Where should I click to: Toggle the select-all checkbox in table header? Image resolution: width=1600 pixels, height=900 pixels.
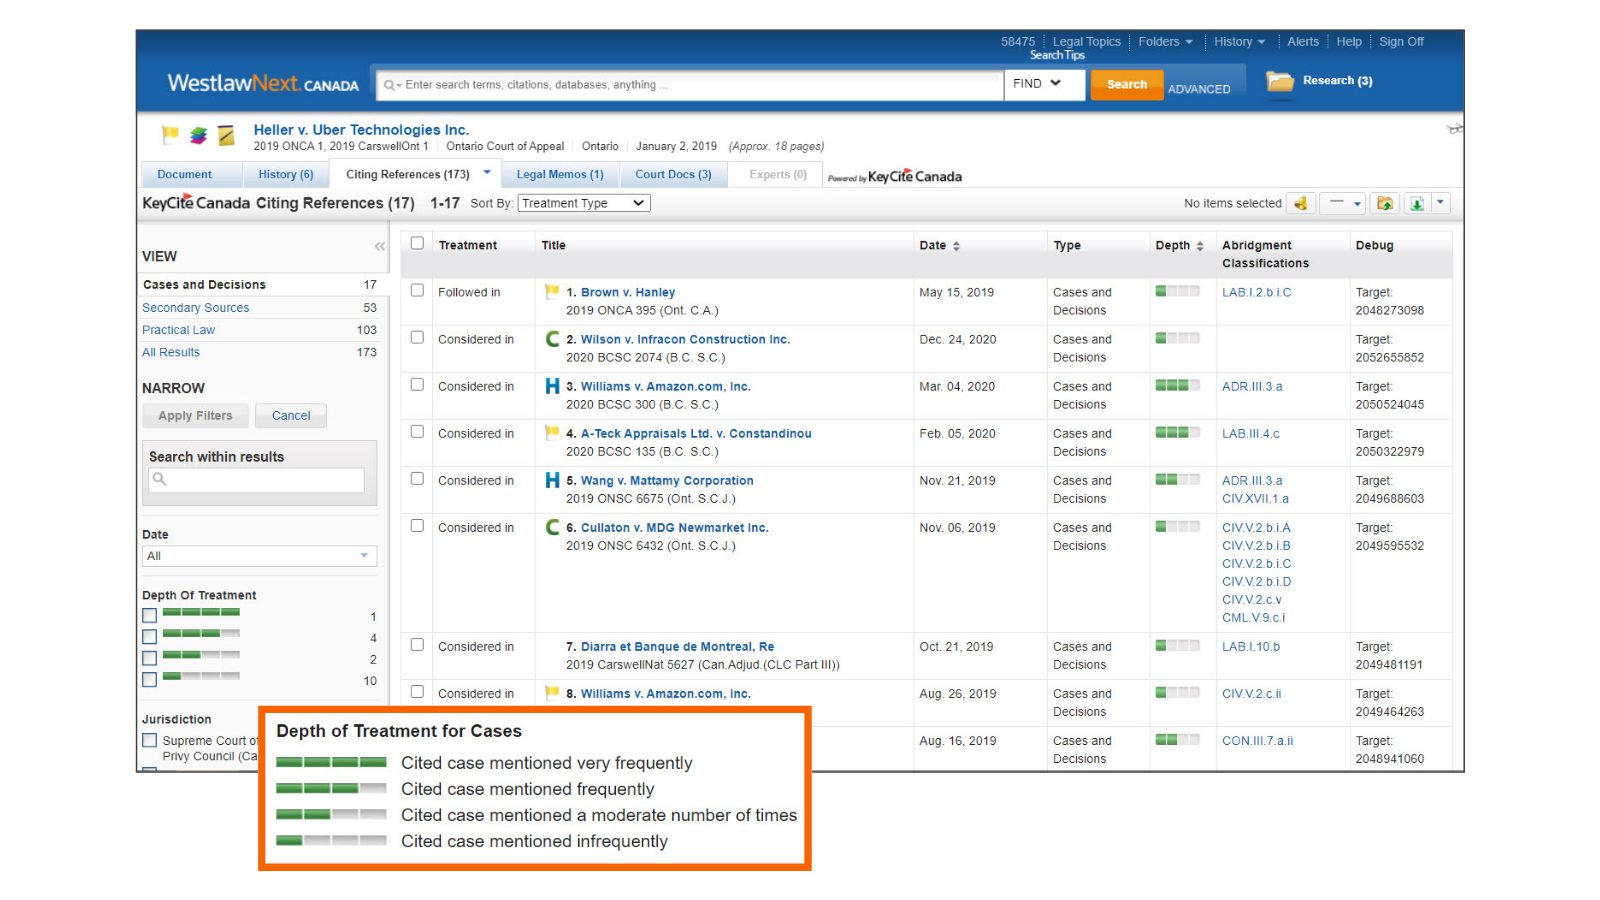coord(417,243)
